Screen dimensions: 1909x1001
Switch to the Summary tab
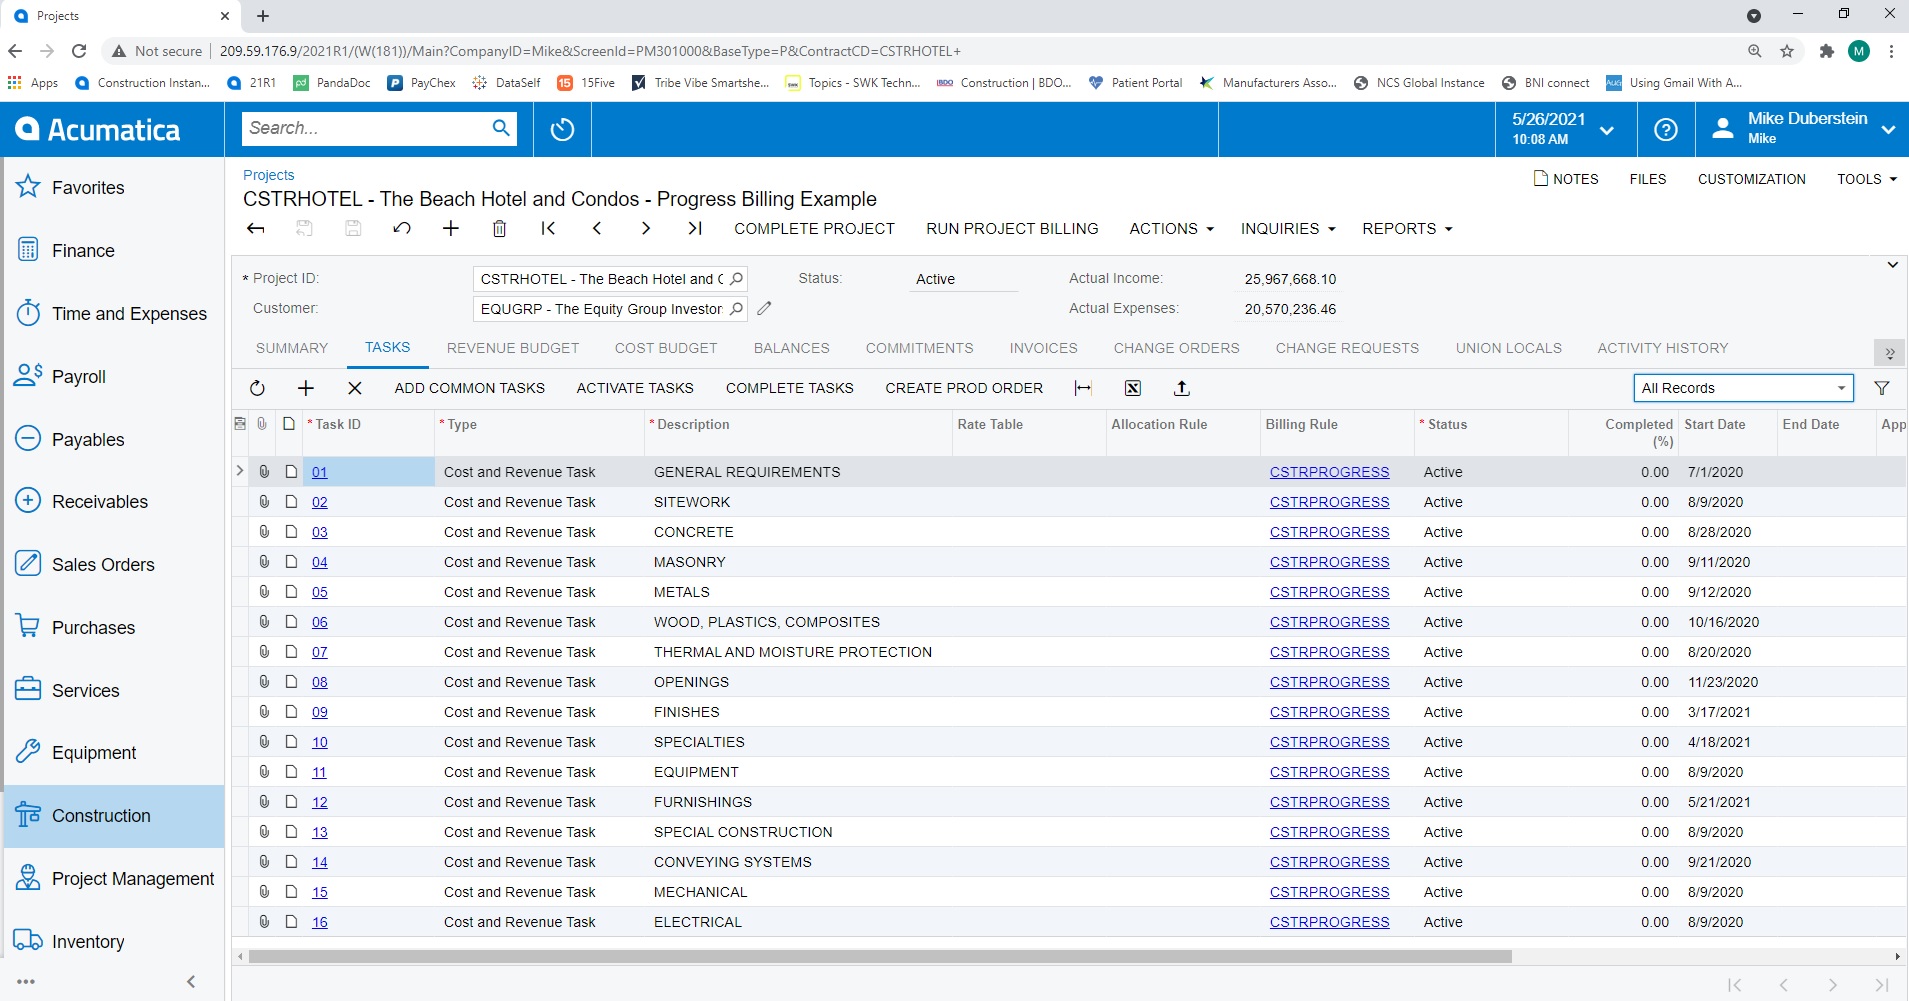point(292,348)
